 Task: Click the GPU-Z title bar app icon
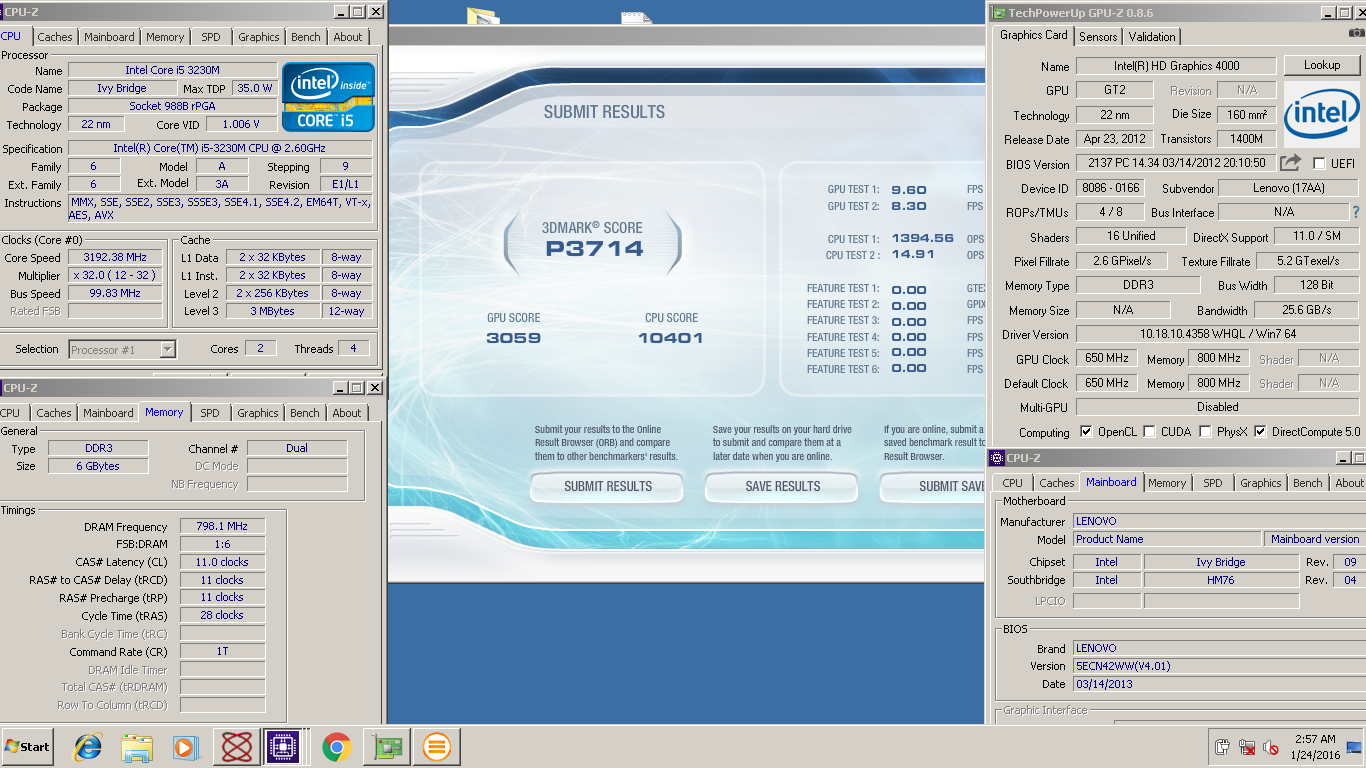997,12
